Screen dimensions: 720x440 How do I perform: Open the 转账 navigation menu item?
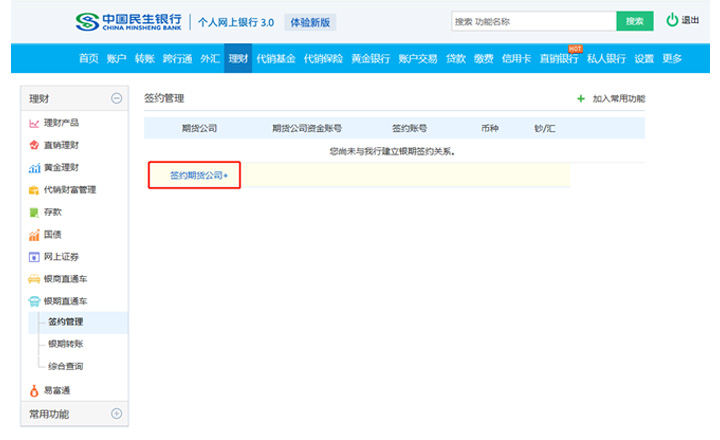(x=145, y=59)
